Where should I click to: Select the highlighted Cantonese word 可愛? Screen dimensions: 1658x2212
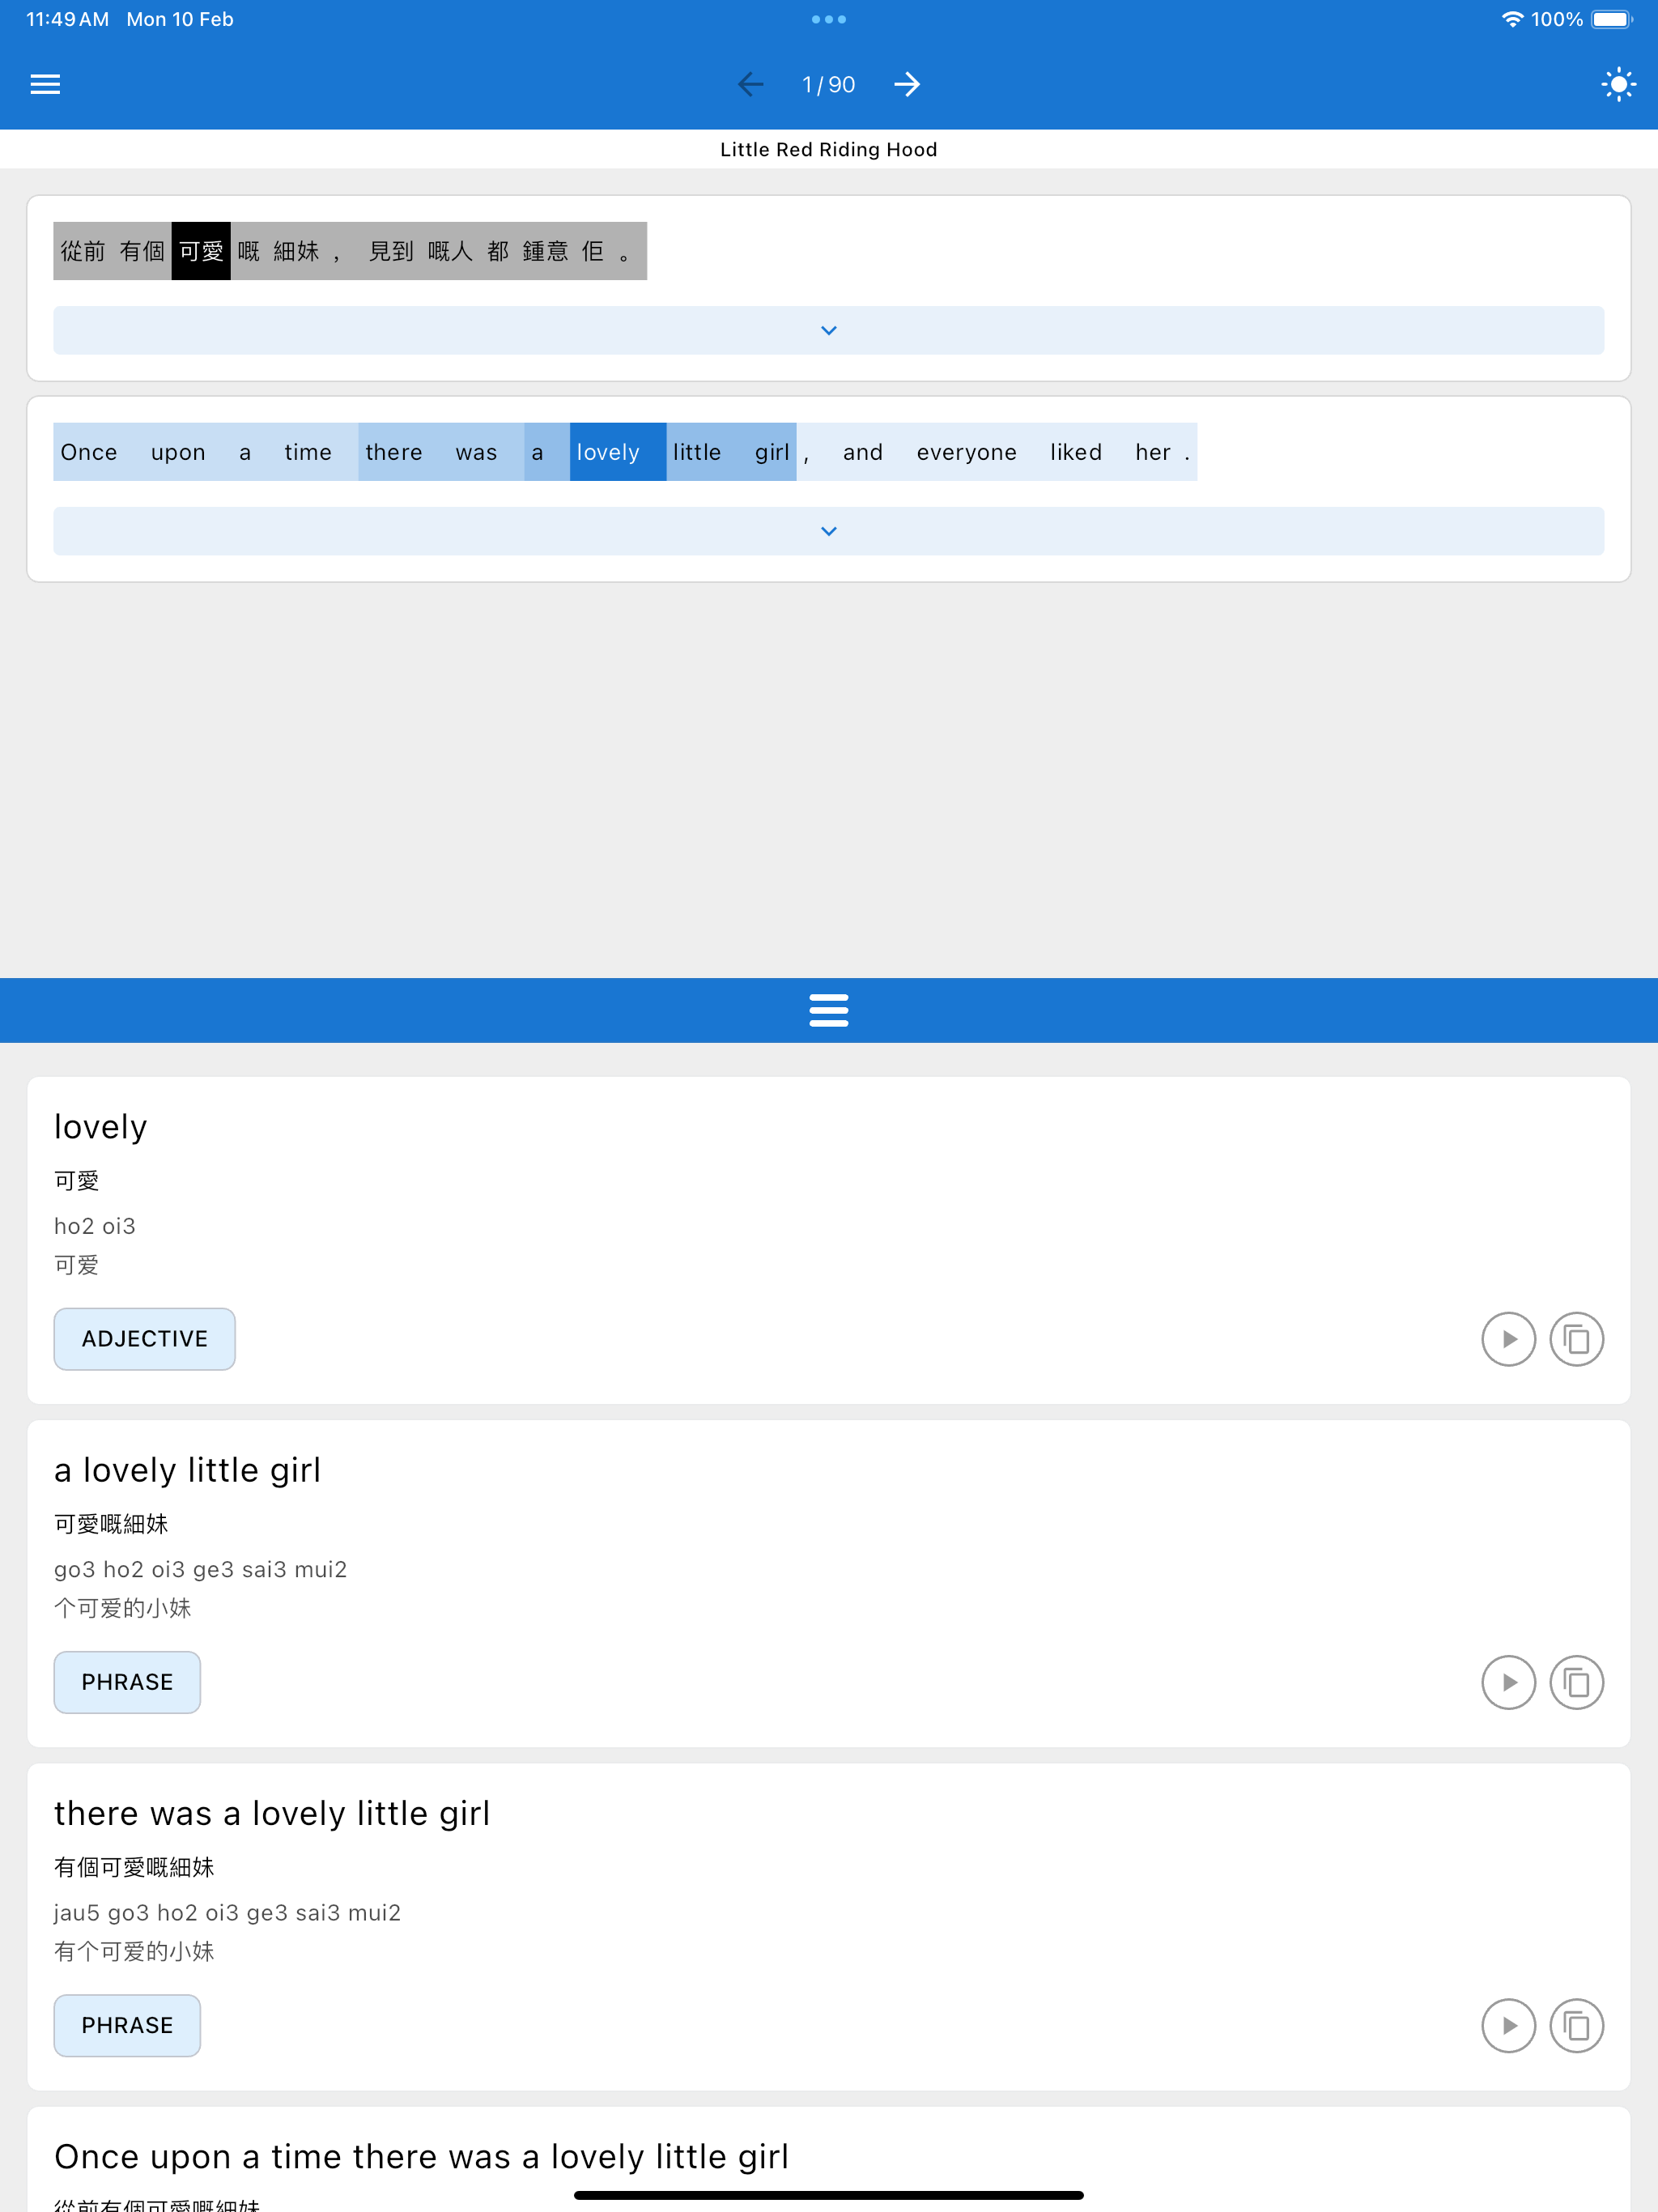[x=201, y=251]
